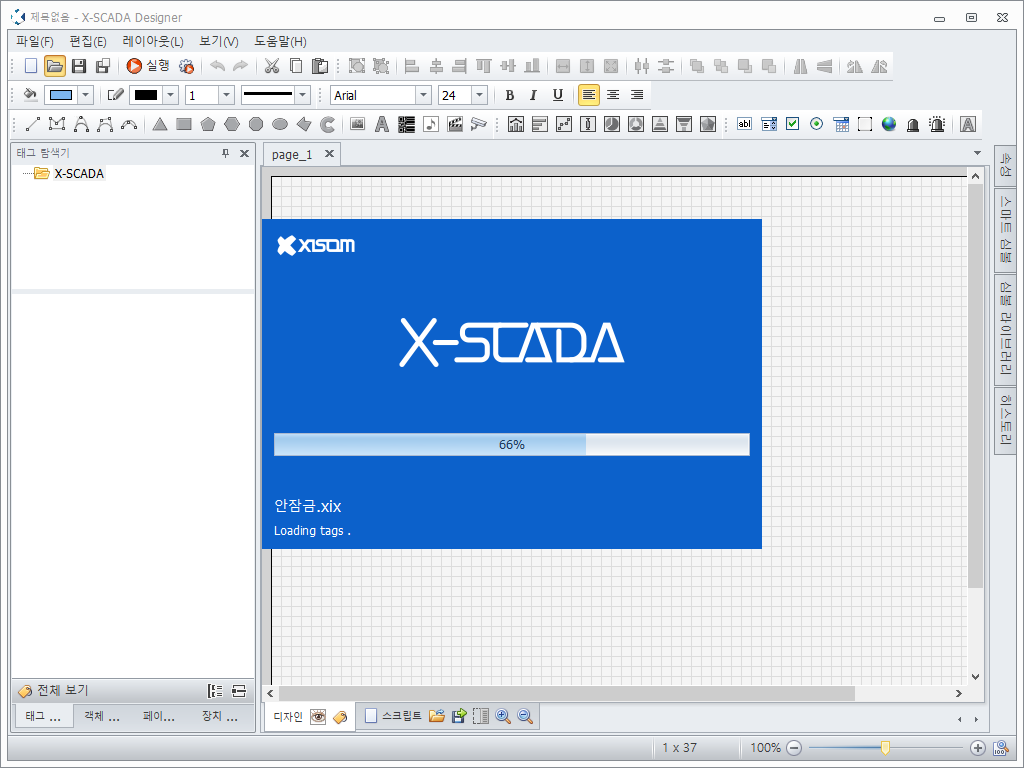Insert an image object
Image resolution: width=1024 pixels, height=768 pixels.
[x=357, y=124]
